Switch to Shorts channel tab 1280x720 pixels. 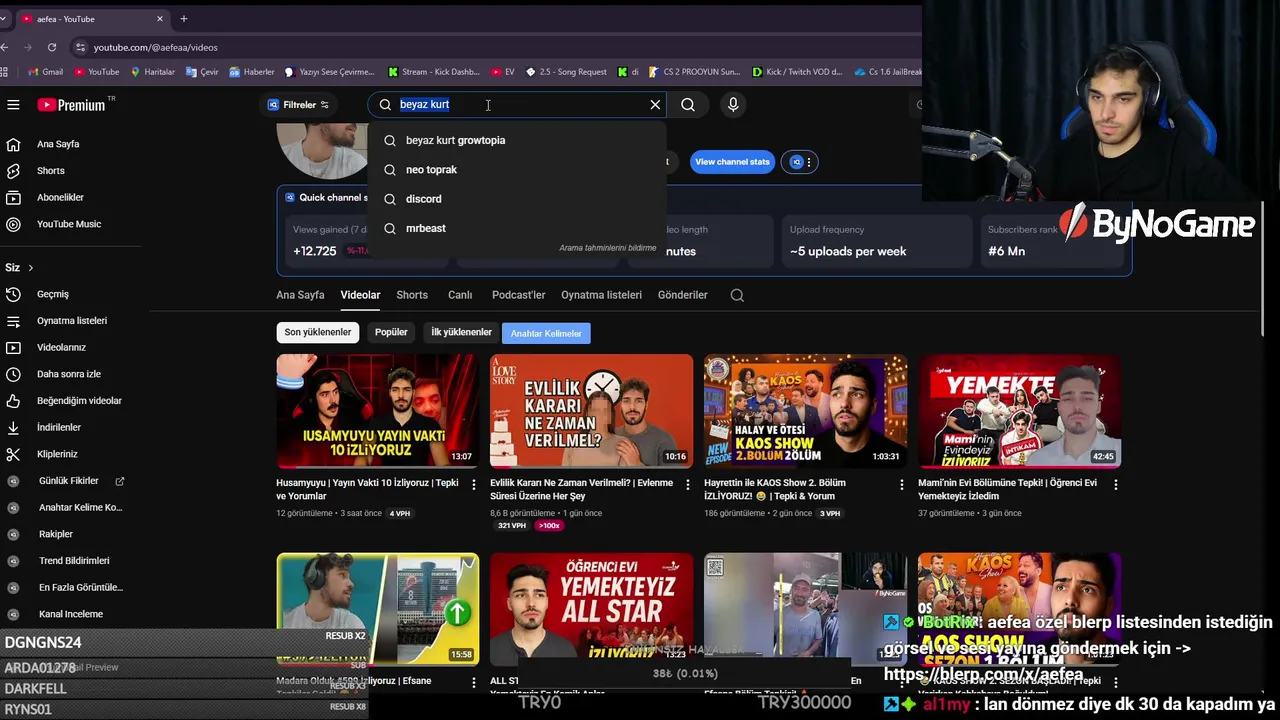[412, 295]
